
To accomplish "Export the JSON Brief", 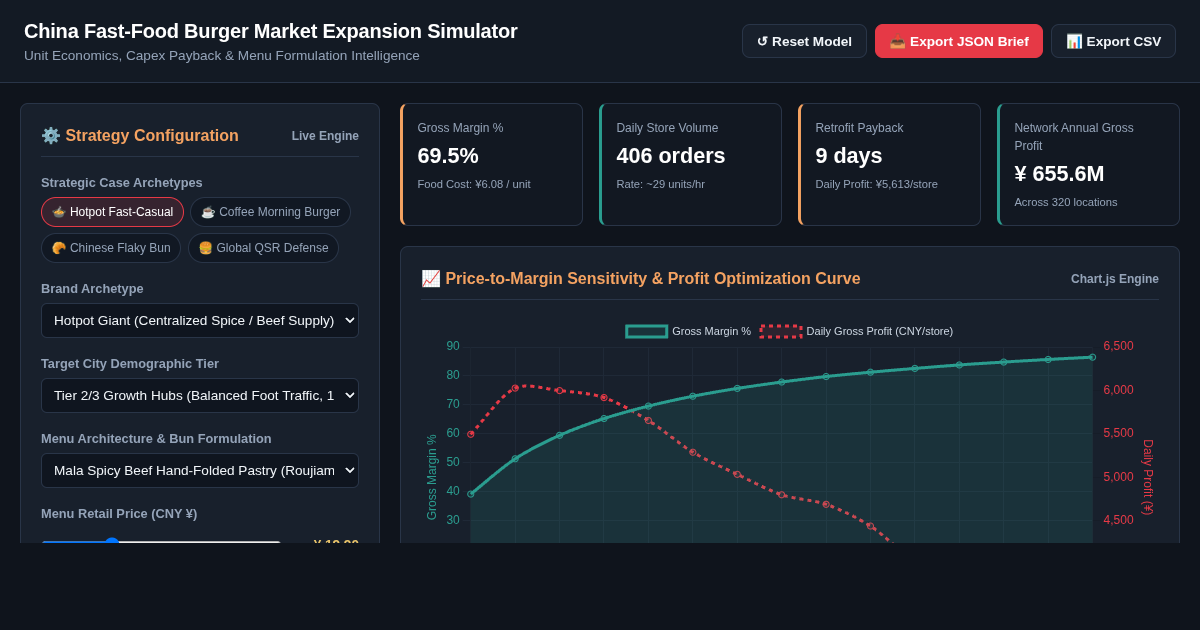I will click(959, 41).
